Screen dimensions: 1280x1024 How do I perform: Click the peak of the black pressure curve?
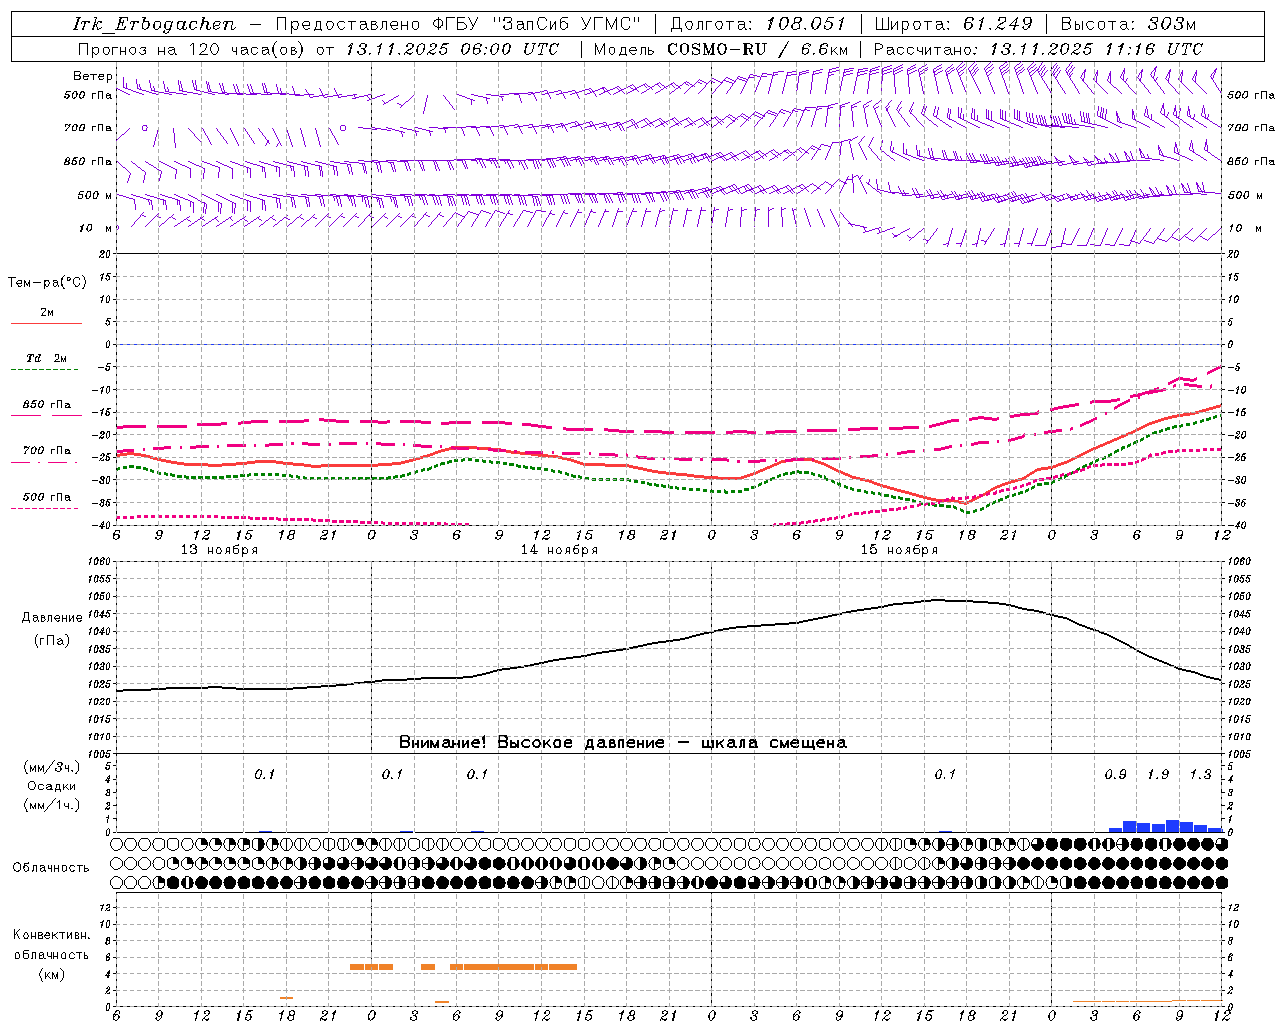[937, 600]
